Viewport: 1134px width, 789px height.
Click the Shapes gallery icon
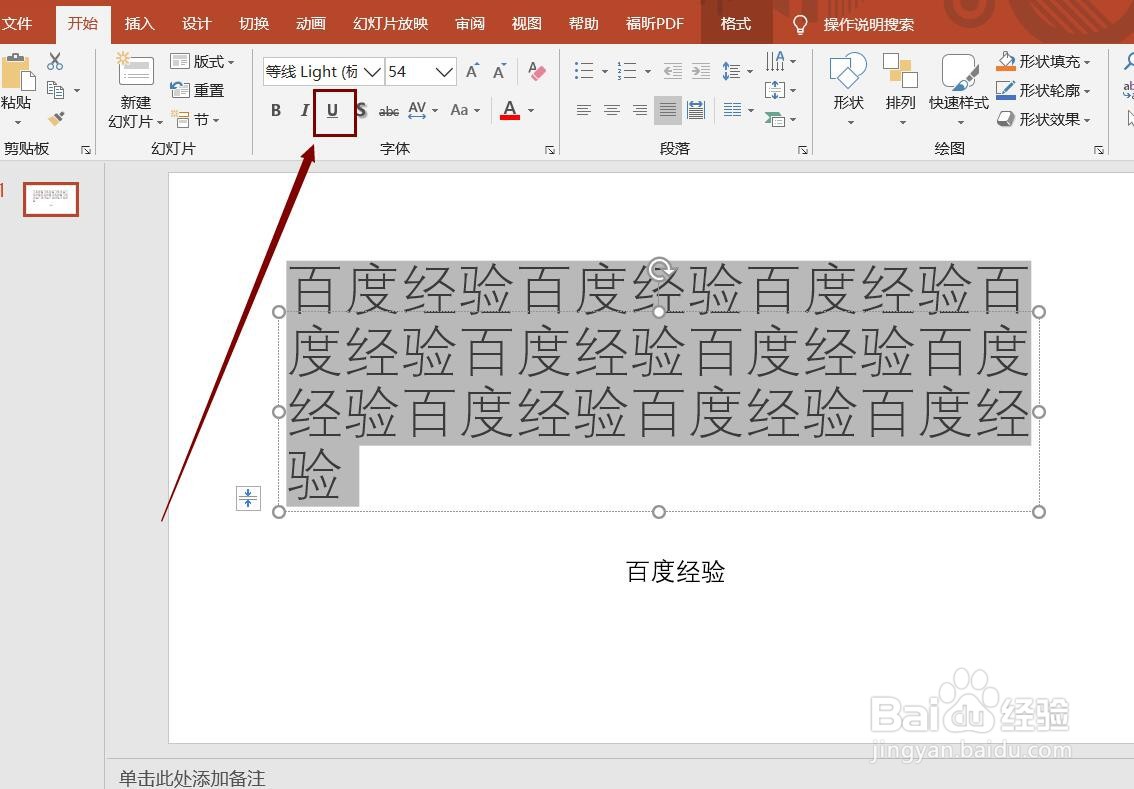[x=848, y=71]
